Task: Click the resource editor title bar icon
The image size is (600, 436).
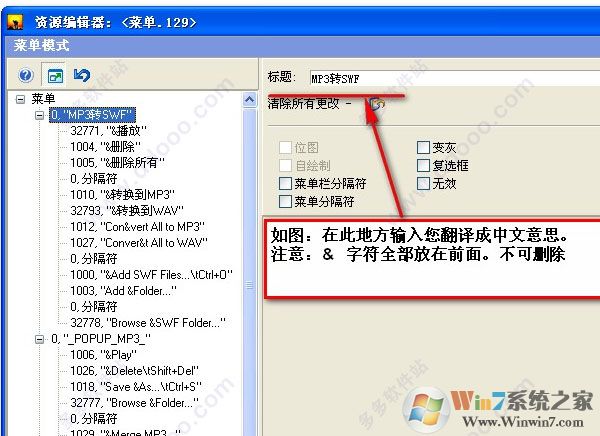Action: 15,22
